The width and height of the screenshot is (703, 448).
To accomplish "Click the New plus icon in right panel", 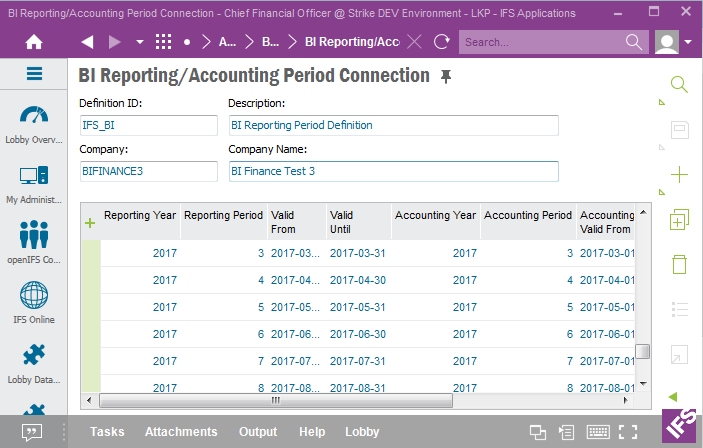I will click(x=679, y=175).
